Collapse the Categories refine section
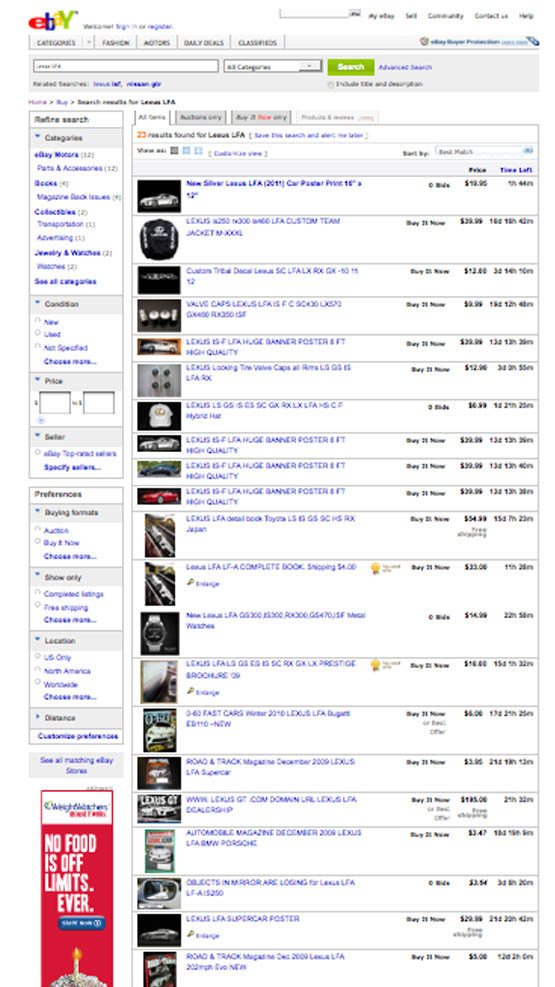This screenshot has width=555, height=987. point(38,137)
